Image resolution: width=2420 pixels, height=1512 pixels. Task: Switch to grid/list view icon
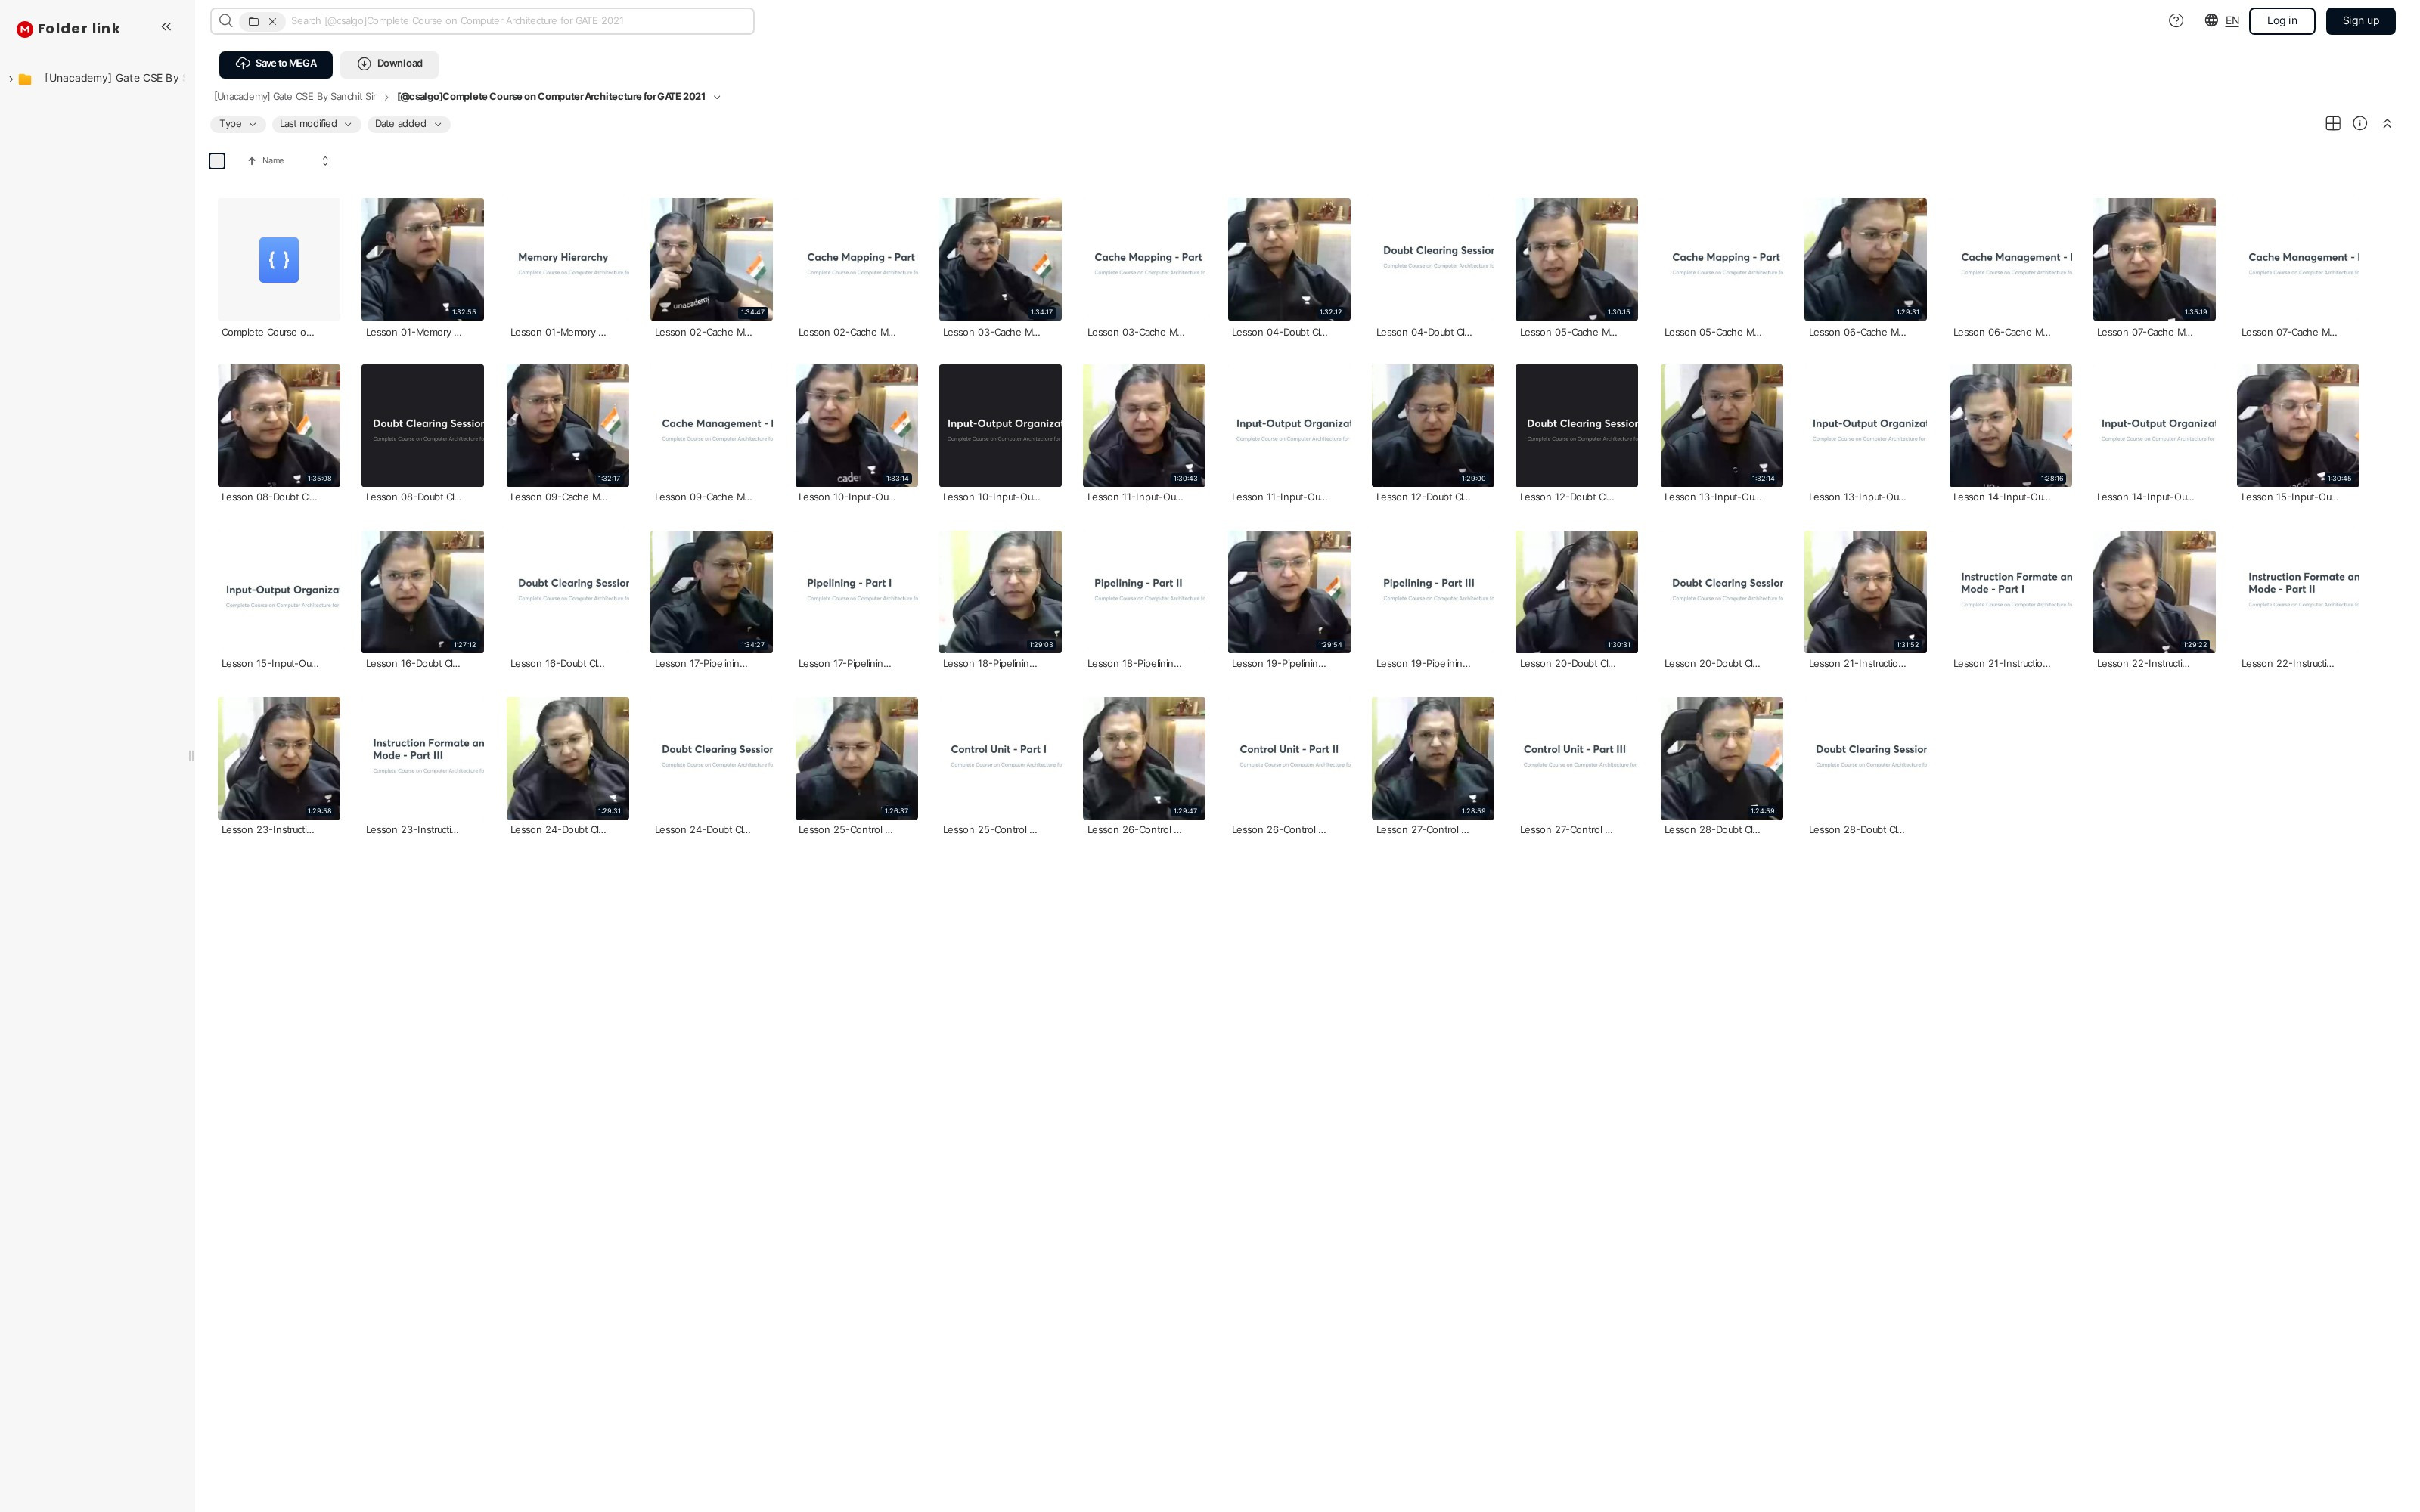pyautogui.click(x=2332, y=124)
